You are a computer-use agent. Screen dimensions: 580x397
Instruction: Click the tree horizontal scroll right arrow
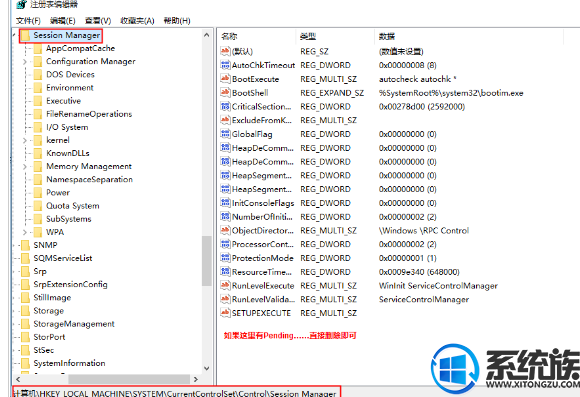[x=196, y=379]
